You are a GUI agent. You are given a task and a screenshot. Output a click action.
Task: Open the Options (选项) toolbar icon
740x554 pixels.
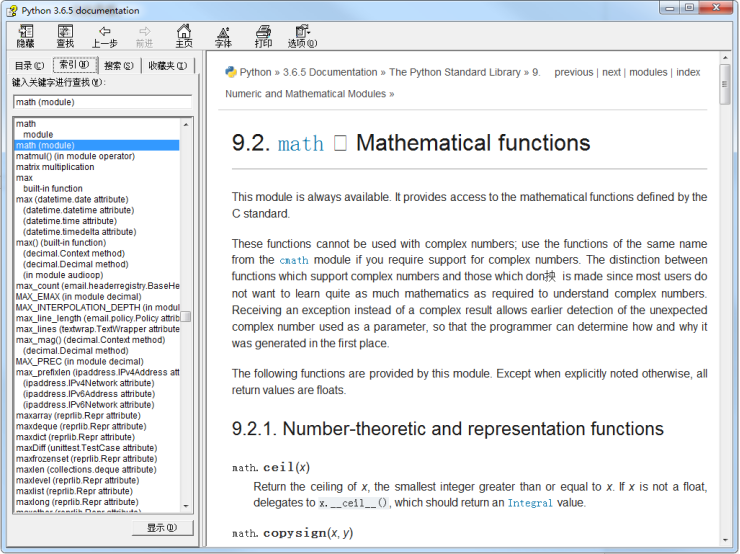[302, 37]
